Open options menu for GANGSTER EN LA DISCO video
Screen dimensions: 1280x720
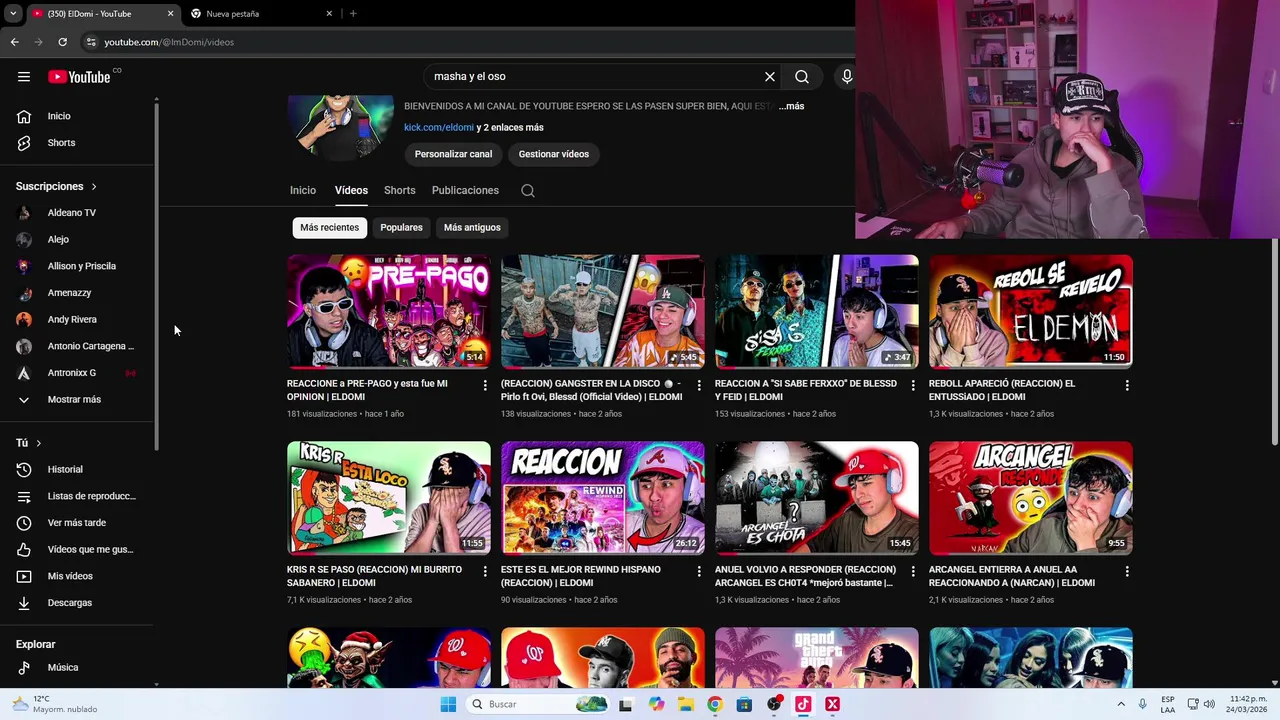tap(699, 385)
